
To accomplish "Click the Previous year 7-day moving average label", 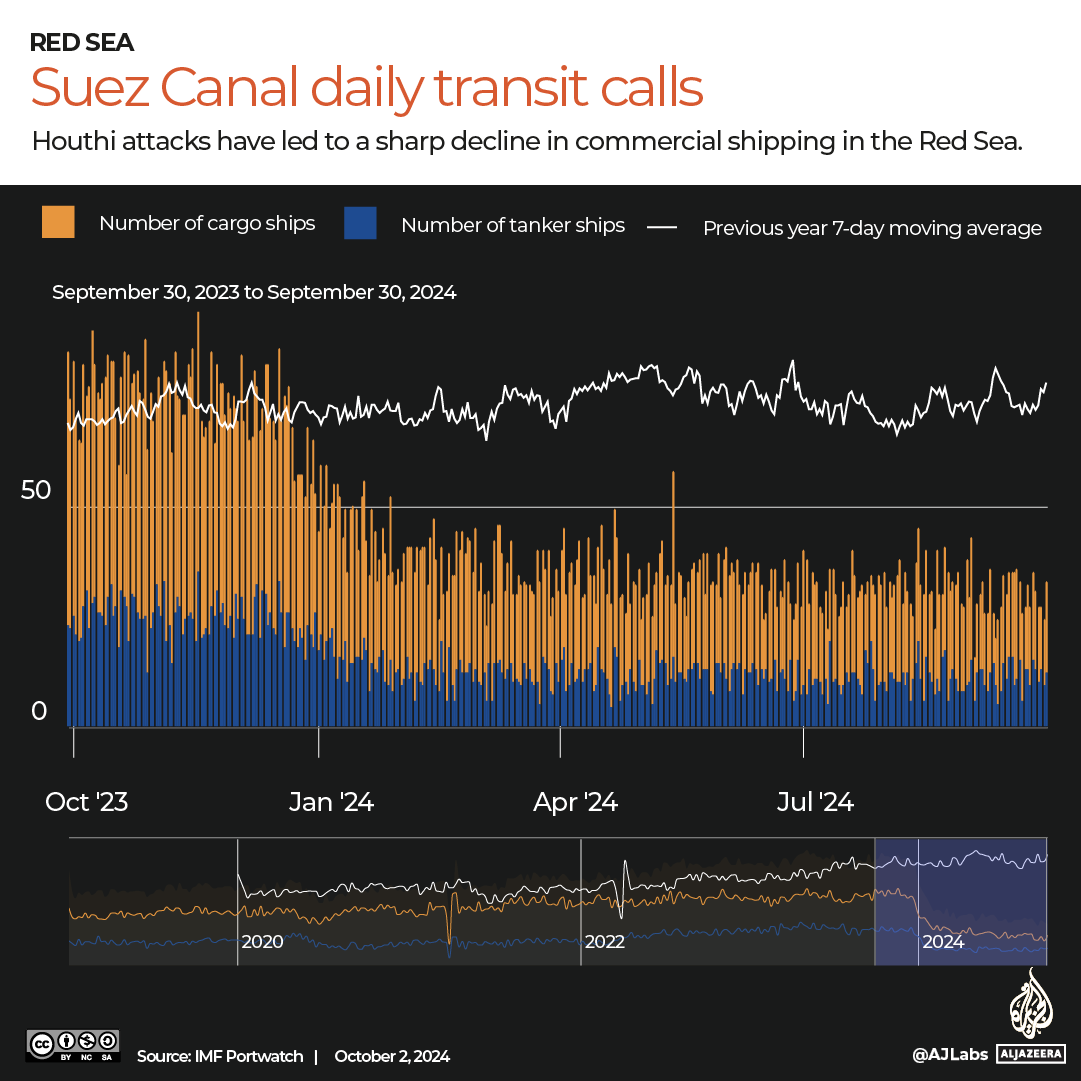I will pos(872,228).
